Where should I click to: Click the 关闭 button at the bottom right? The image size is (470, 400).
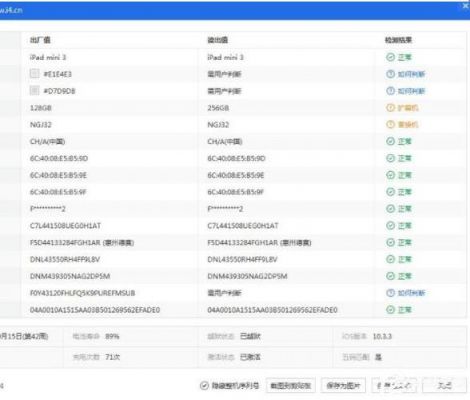444,386
